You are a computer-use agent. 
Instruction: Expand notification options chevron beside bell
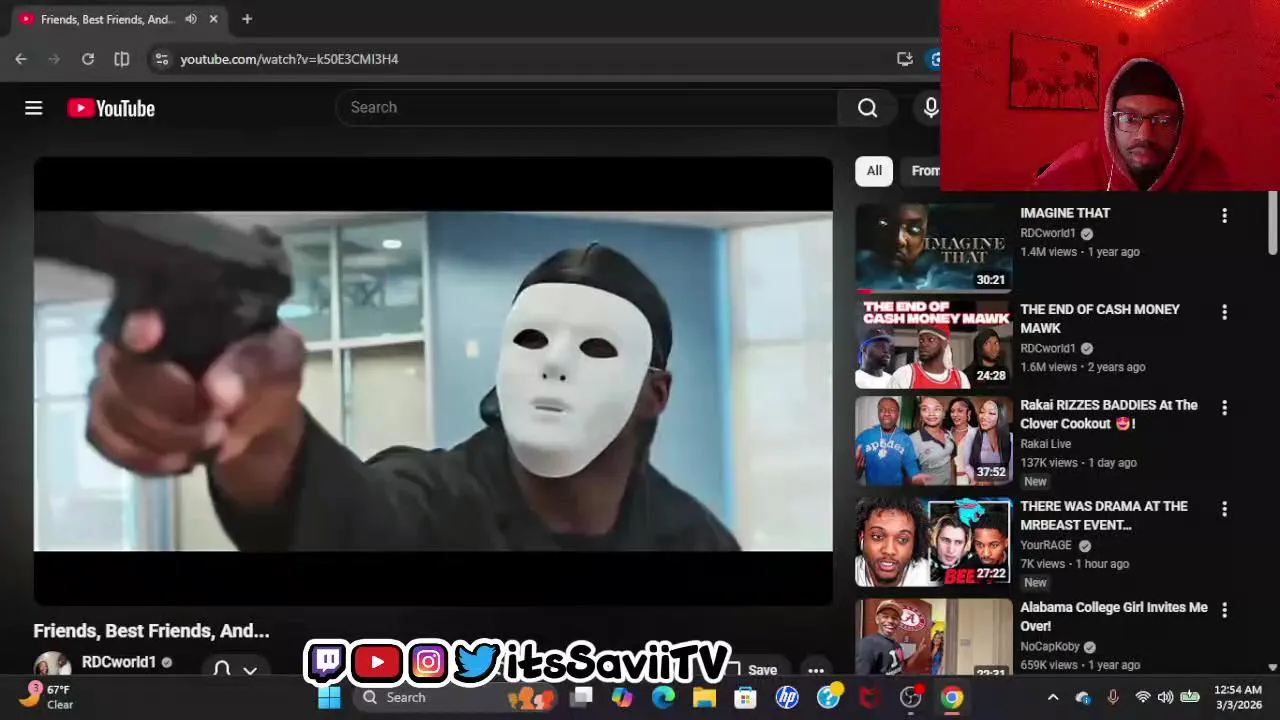[x=250, y=670]
